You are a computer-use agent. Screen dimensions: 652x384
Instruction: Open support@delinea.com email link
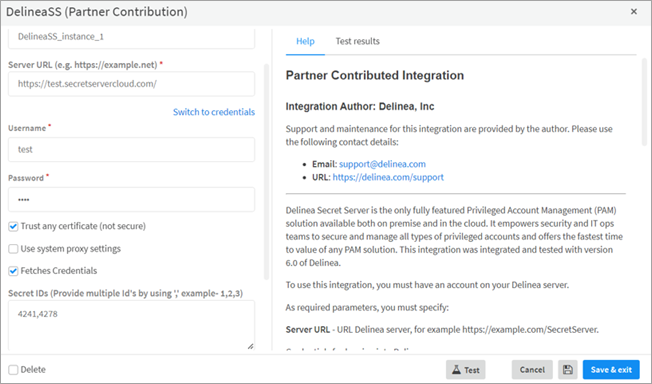[382, 164]
